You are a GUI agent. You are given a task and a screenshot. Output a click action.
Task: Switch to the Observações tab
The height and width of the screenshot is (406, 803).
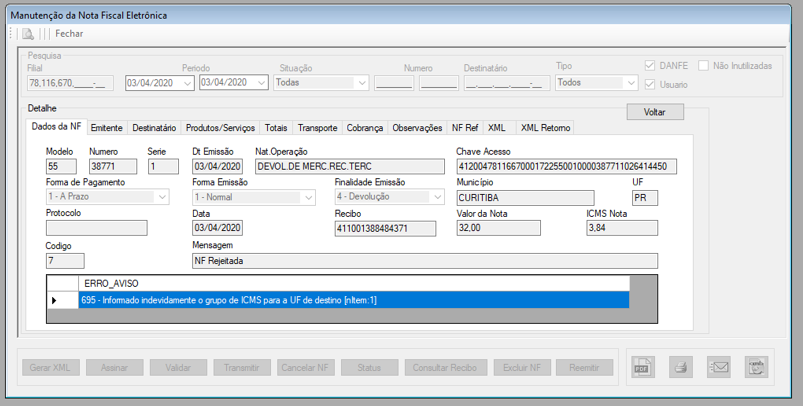pos(417,128)
